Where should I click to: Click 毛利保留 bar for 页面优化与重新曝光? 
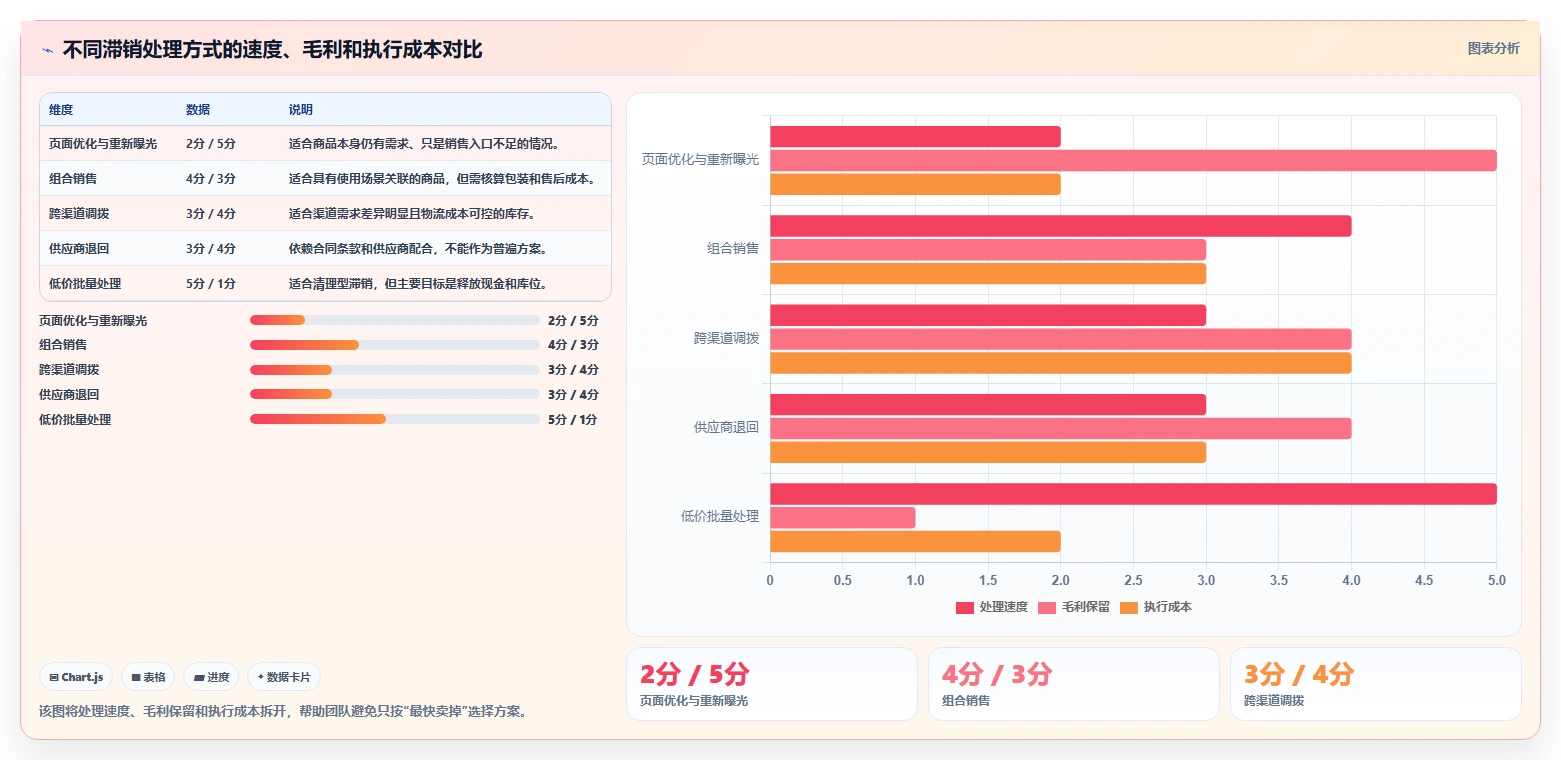tap(1133, 160)
